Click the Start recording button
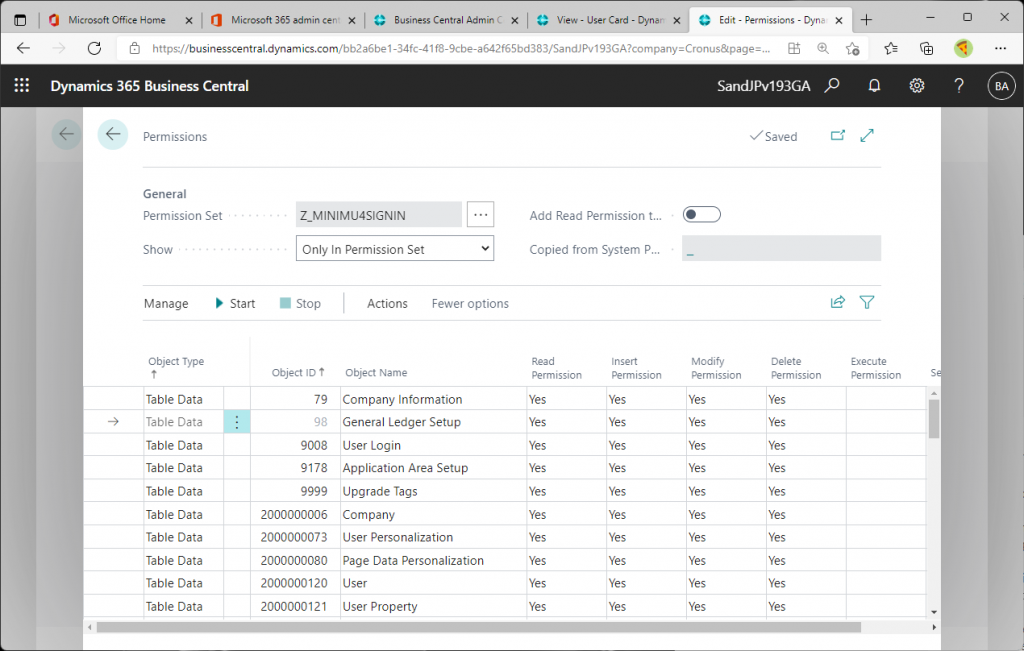 (235, 304)
